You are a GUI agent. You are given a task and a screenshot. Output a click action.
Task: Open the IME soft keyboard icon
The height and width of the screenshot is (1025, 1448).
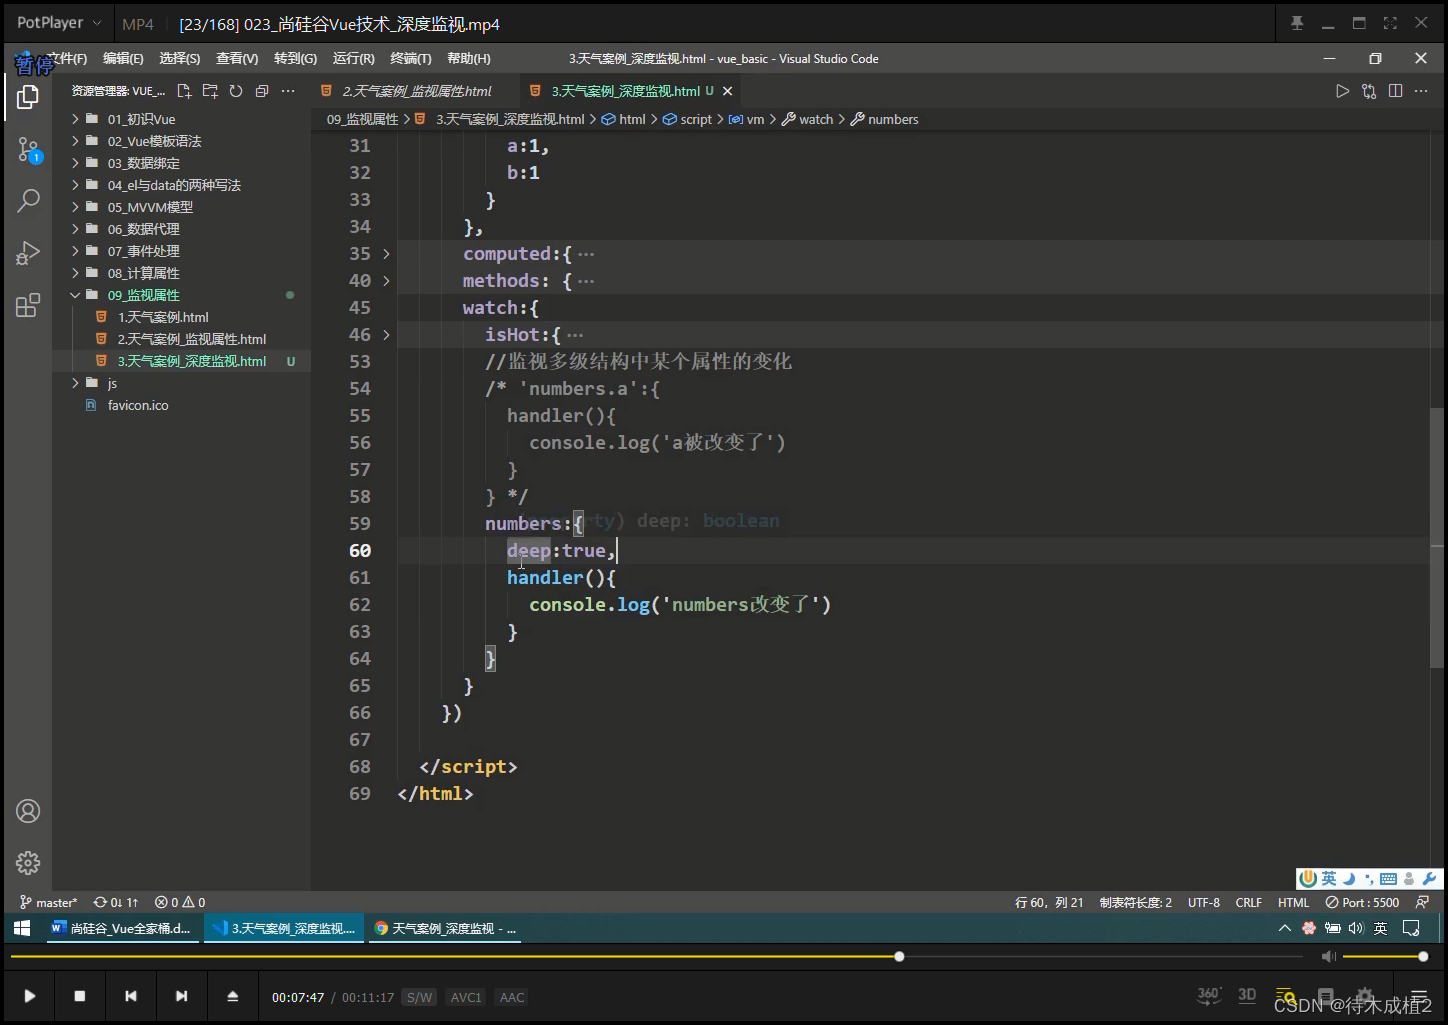(1388, 879)
